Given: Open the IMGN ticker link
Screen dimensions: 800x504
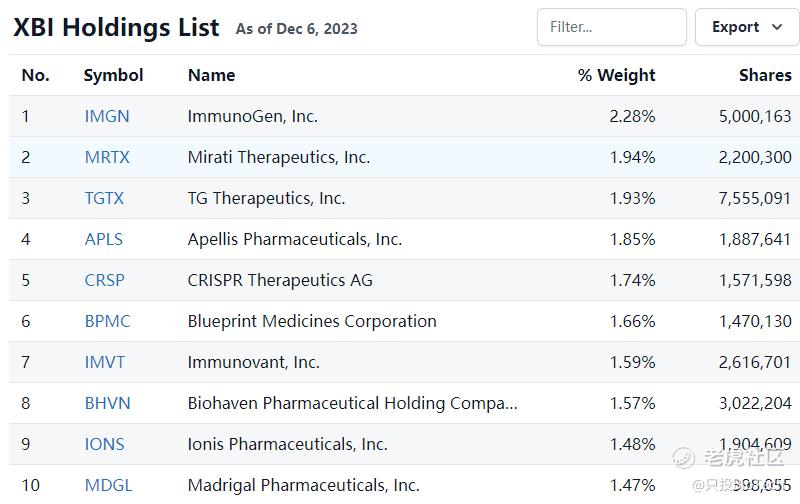Looking at the screenshot, I should coord(107,116).
